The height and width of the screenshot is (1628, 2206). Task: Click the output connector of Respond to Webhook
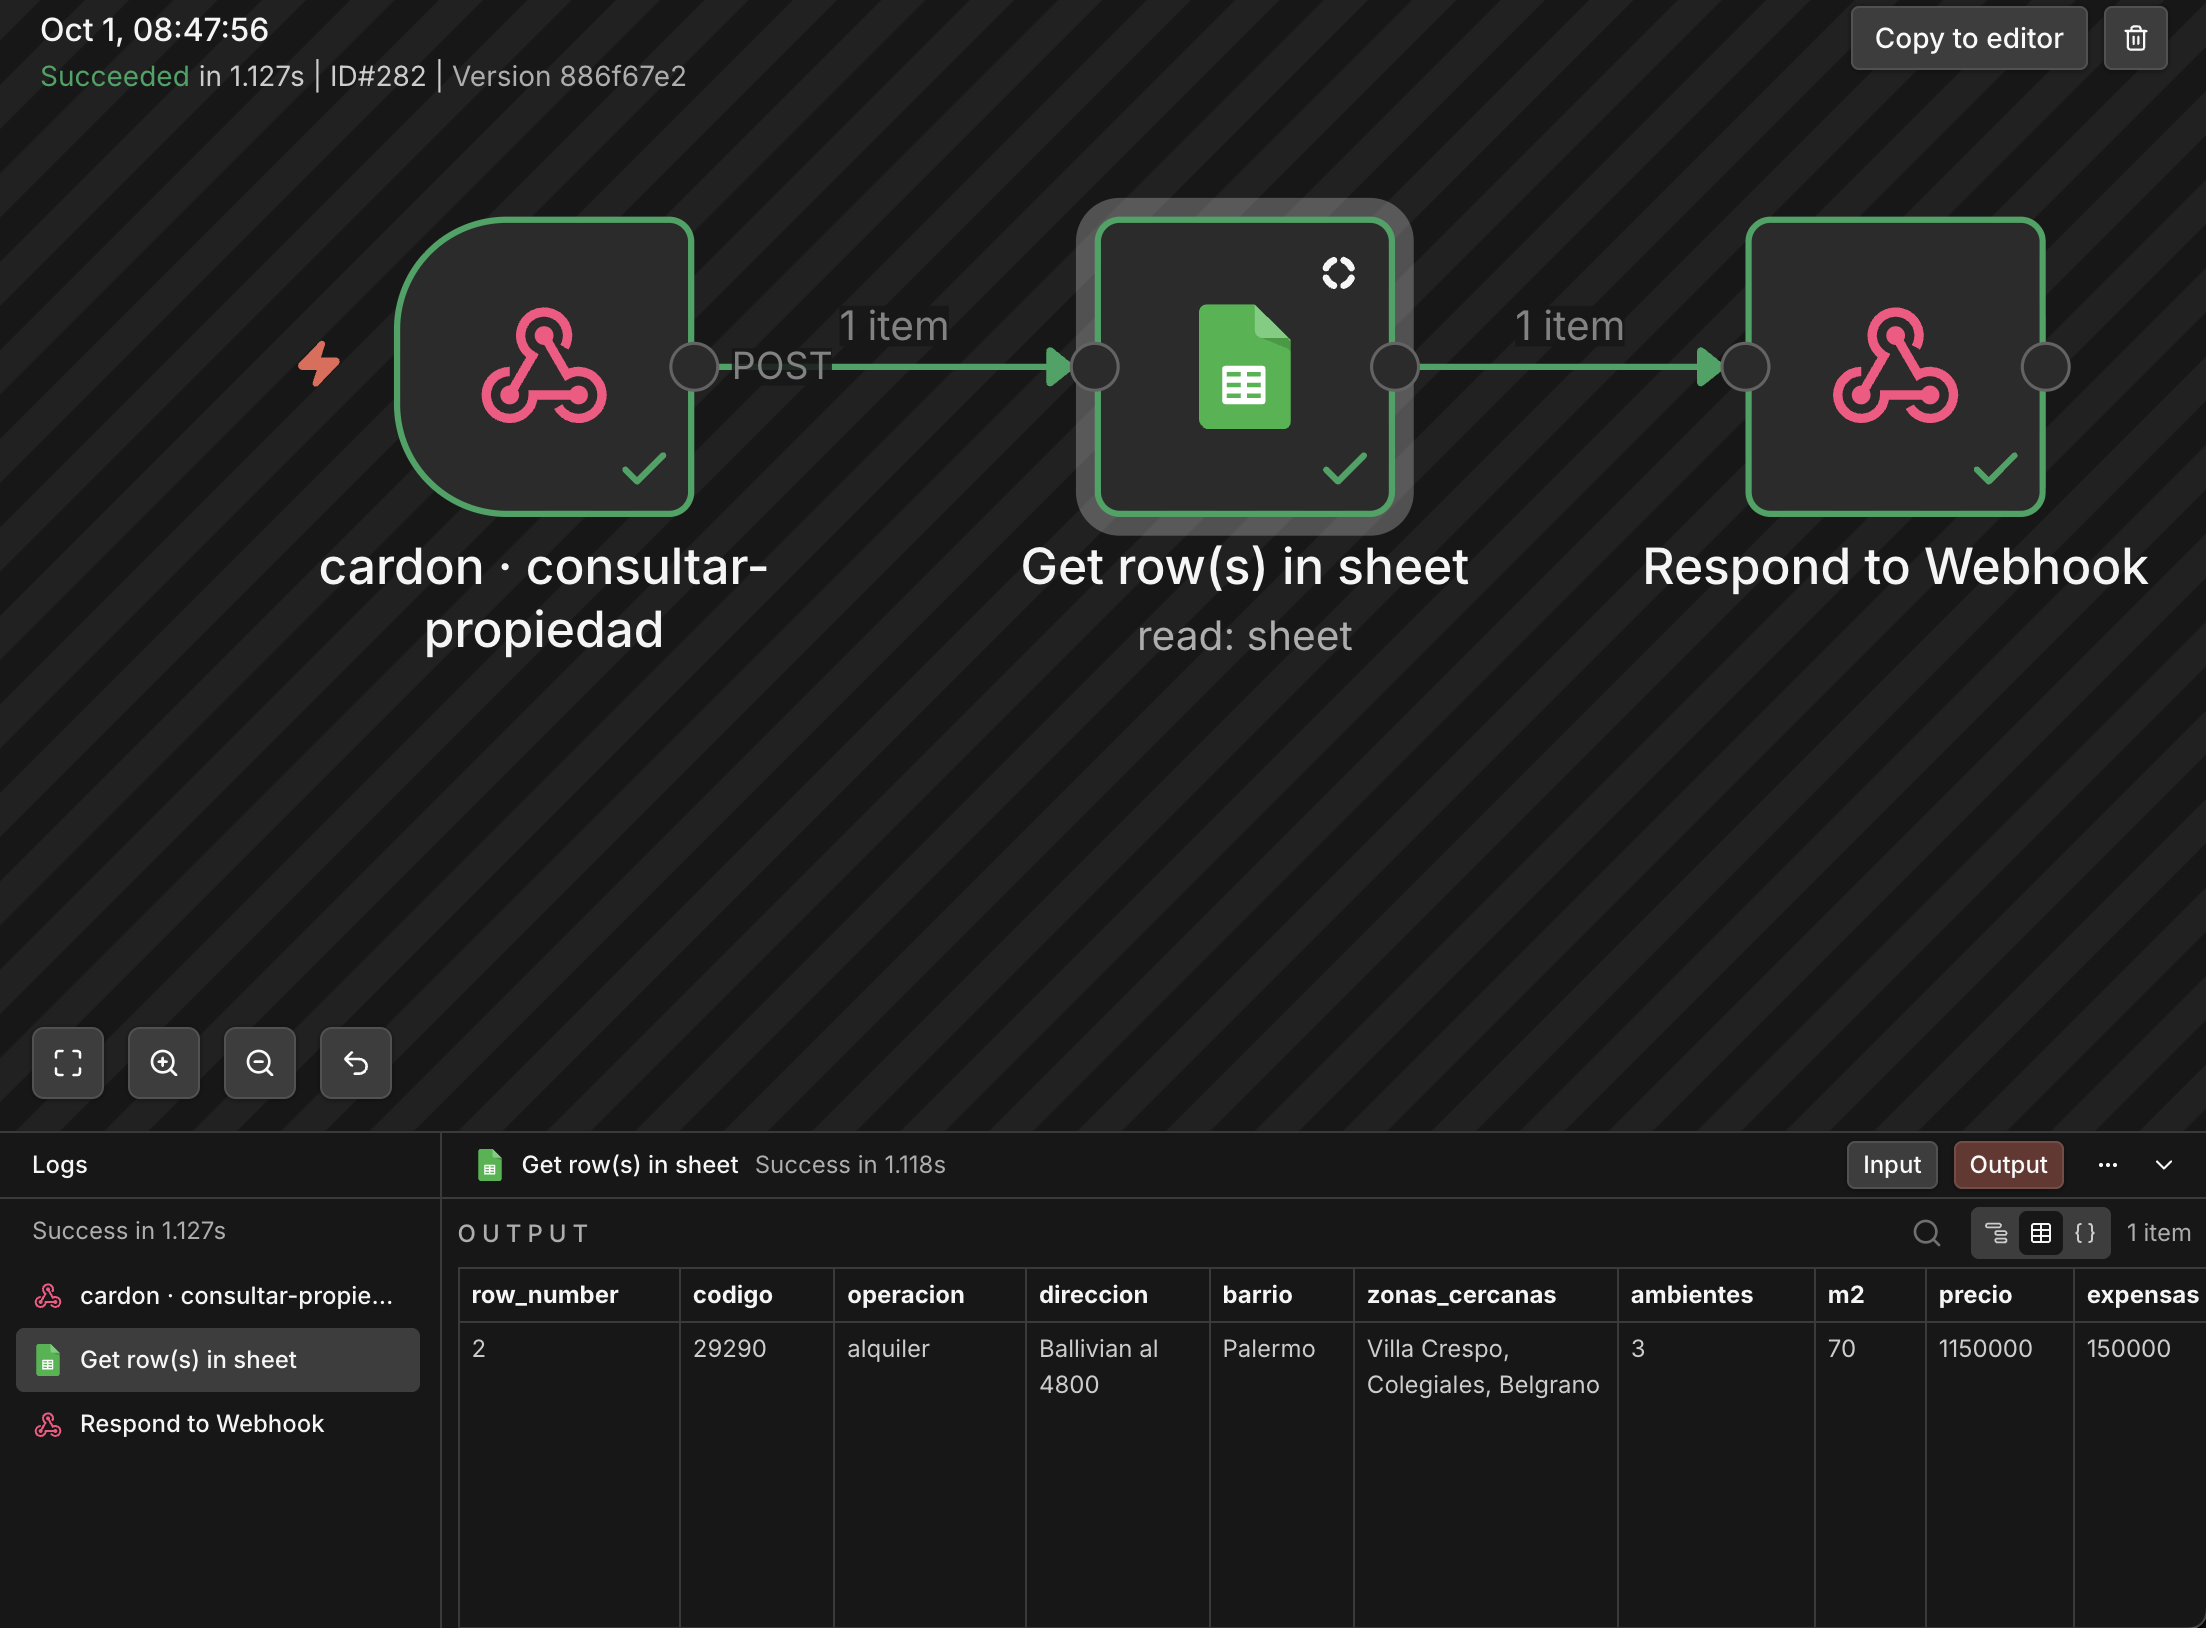click(2045, 366)
